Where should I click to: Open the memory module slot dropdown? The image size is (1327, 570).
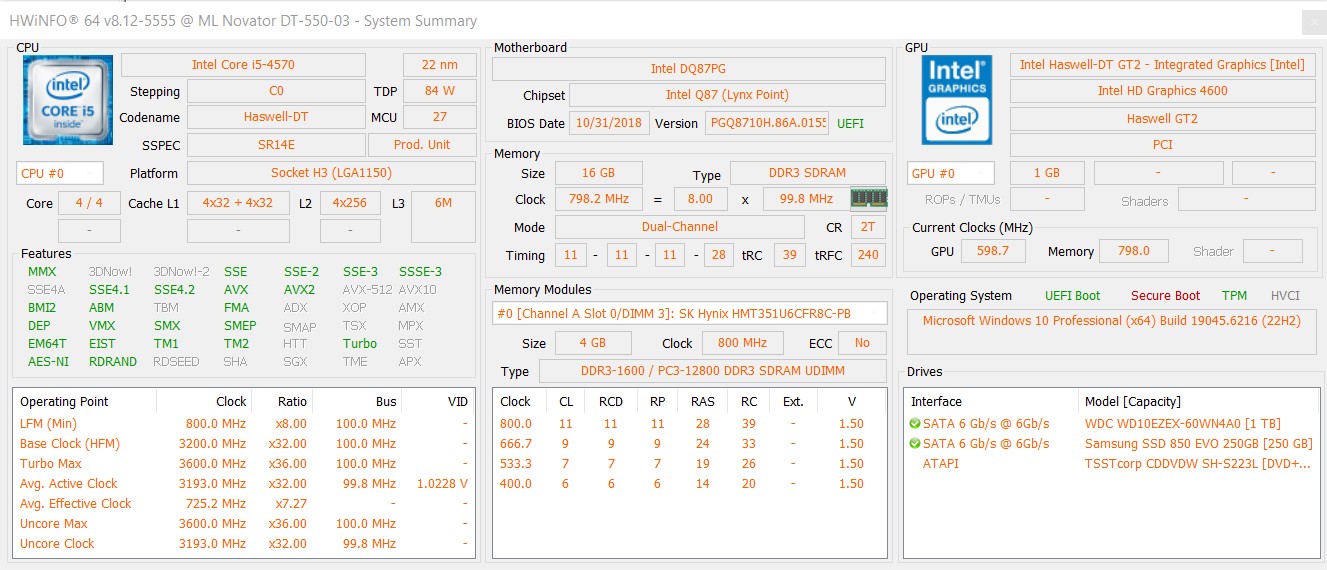(x=690, y=313)
